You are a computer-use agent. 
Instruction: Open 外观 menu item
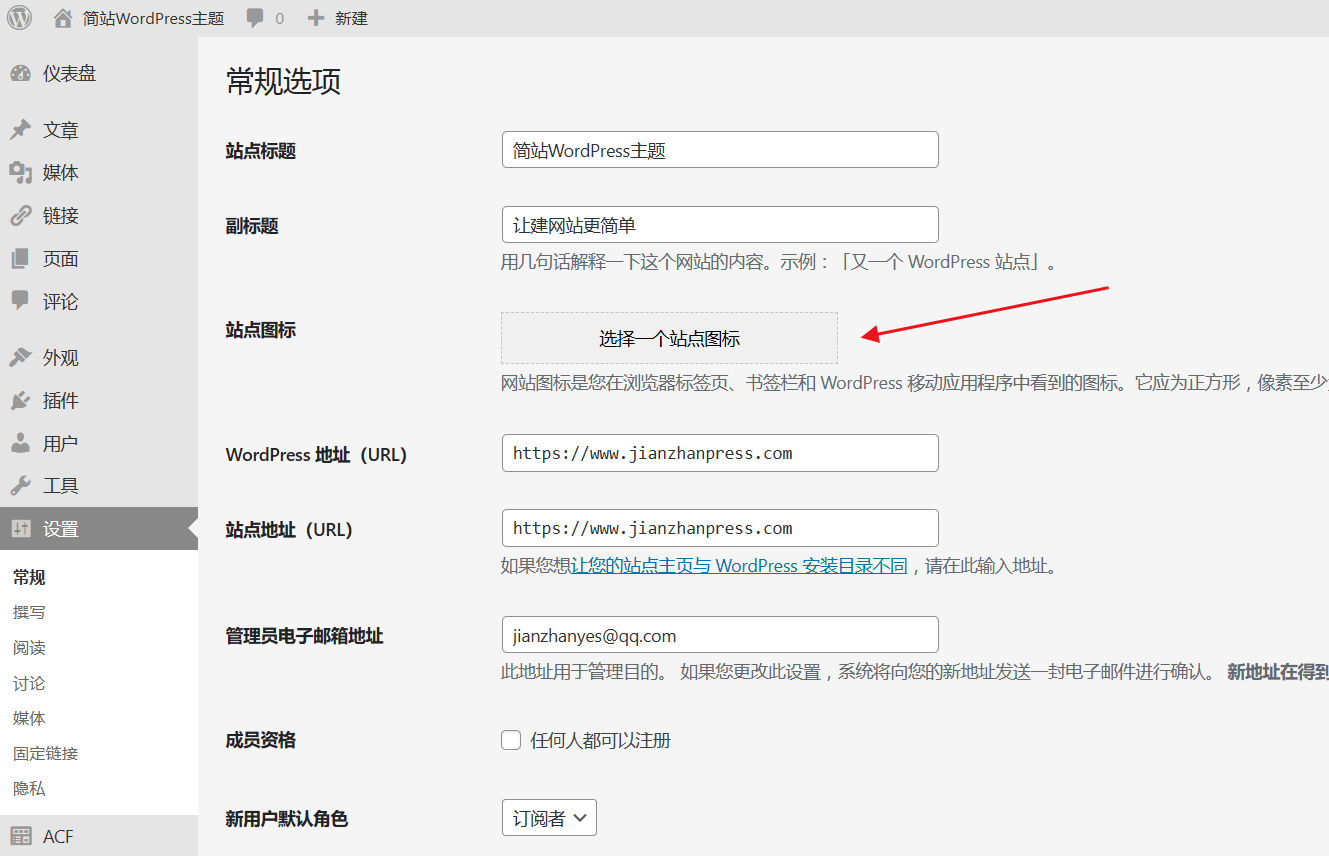coord(99,357)
